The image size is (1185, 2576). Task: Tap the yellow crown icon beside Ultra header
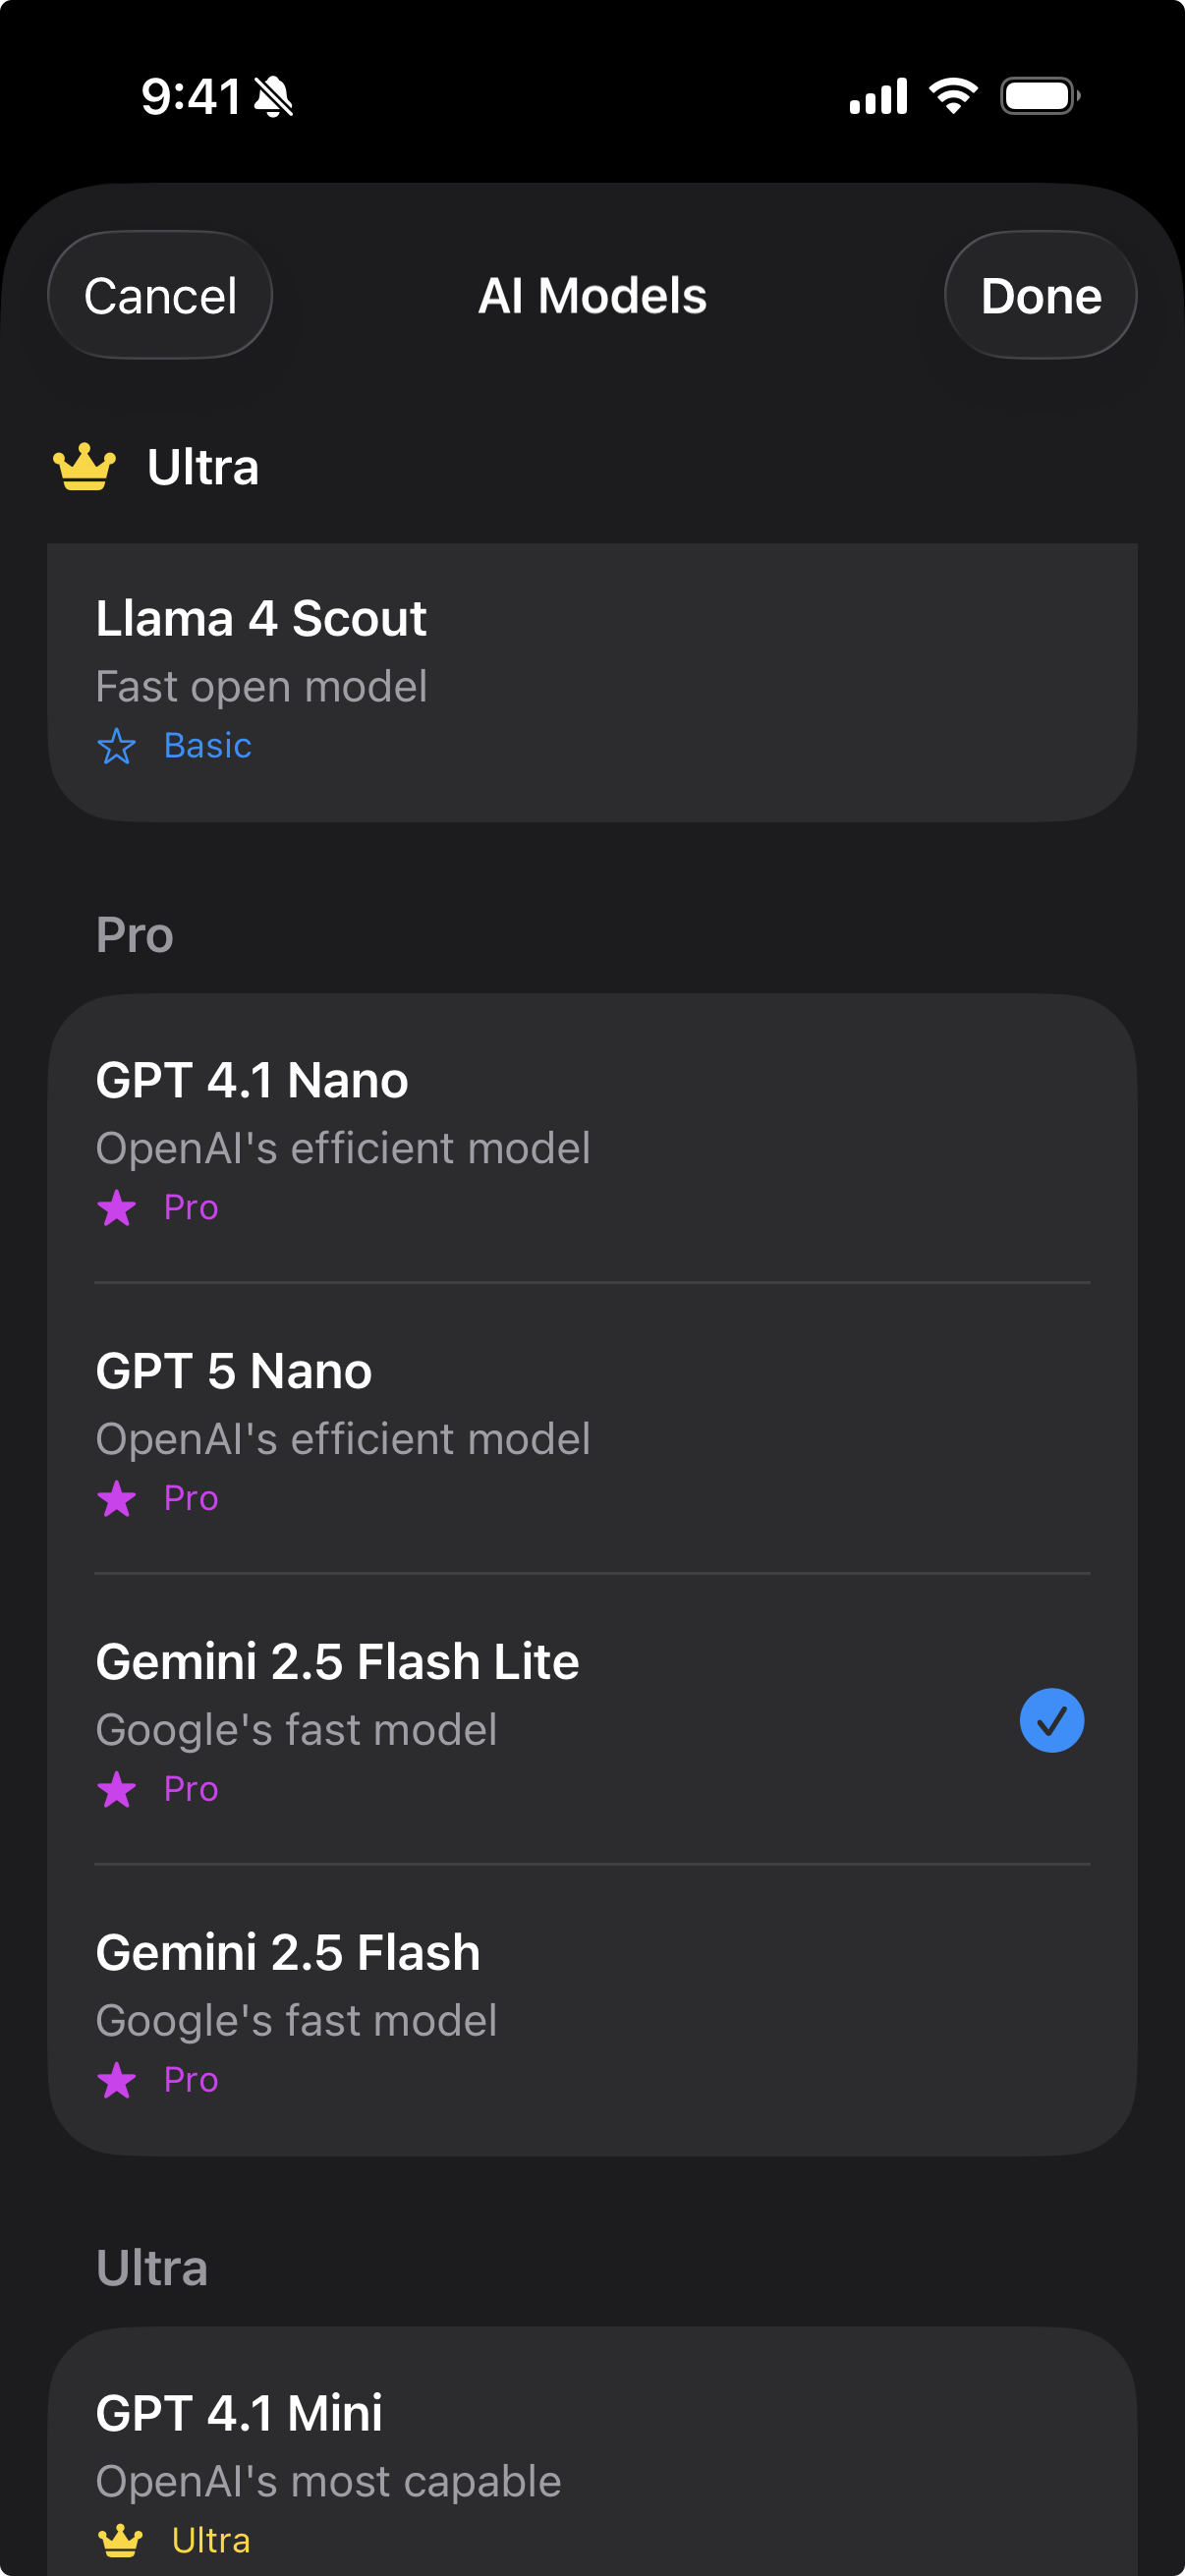click(85, 467)
